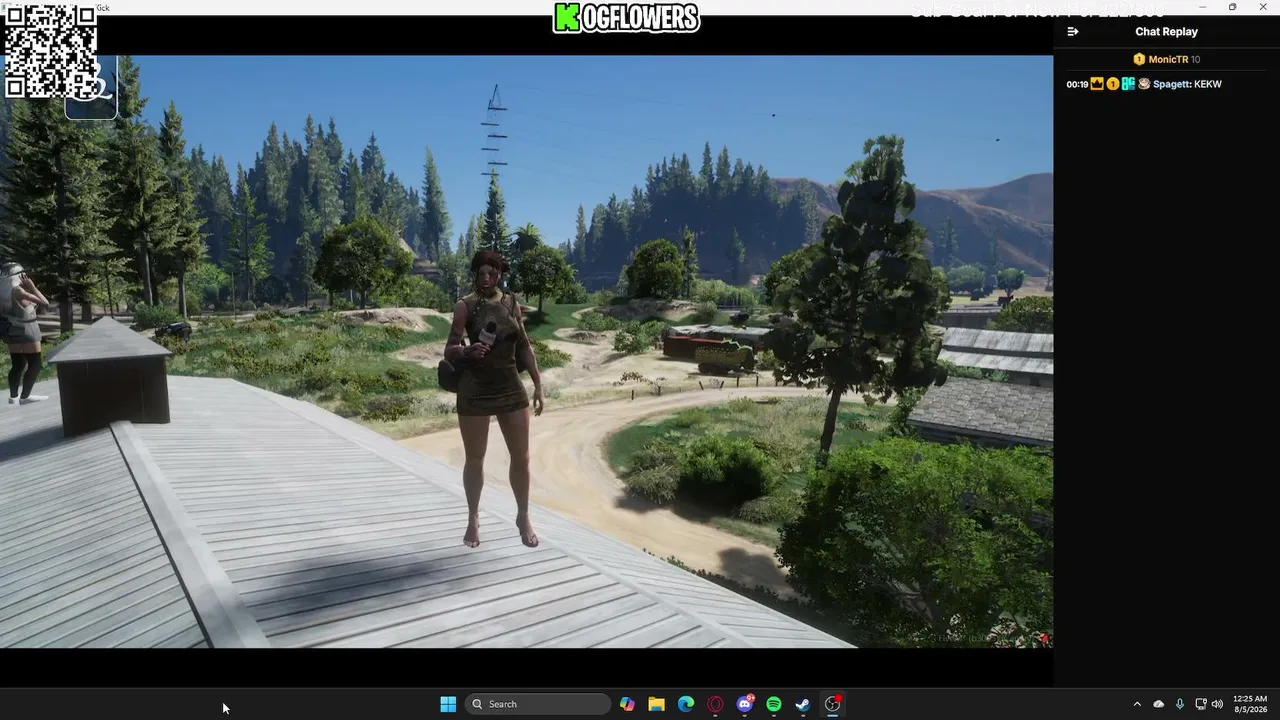Open the network status tray icon
Viewport: 1280px width, 720px height.
click(1201, 704)
